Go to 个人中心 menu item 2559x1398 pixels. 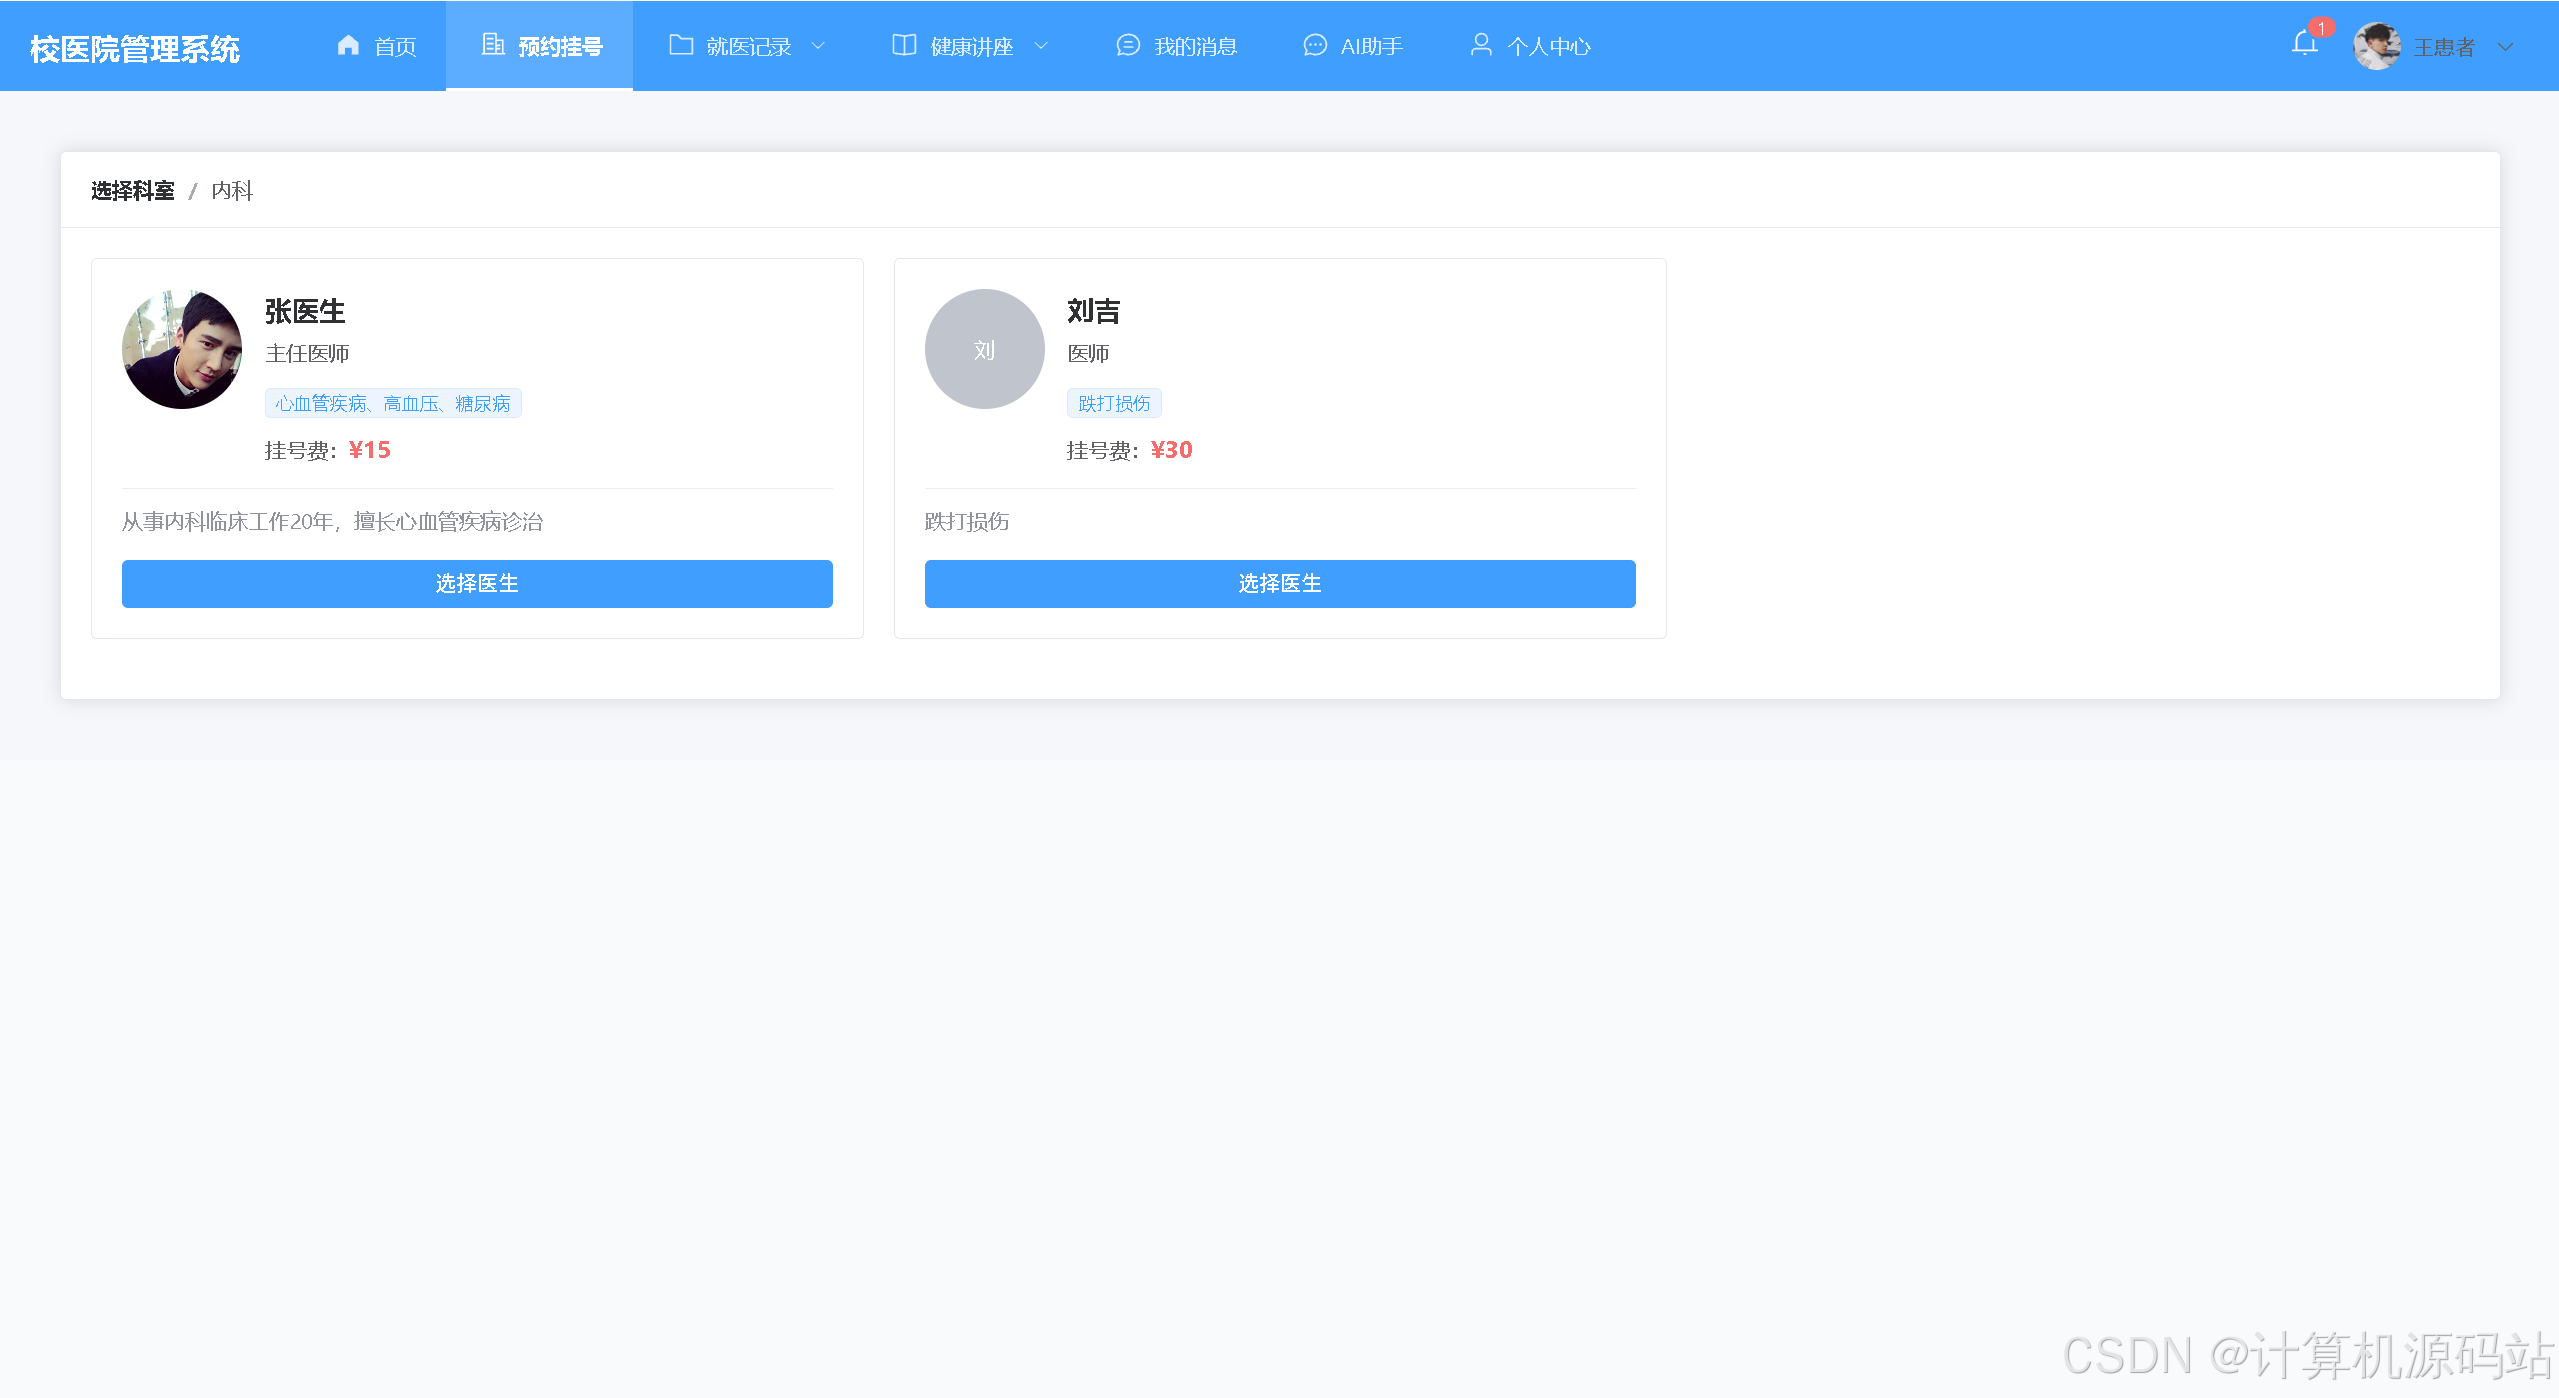1530,46
